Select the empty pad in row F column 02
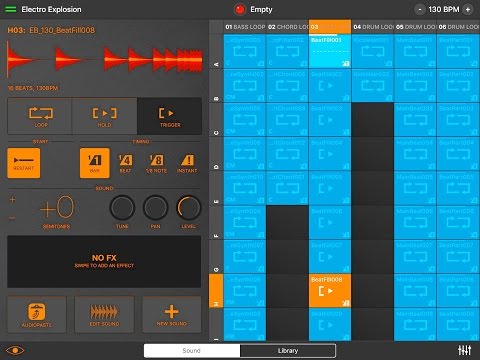The width and height of the screenshot is (480, 360). (287, 222)
